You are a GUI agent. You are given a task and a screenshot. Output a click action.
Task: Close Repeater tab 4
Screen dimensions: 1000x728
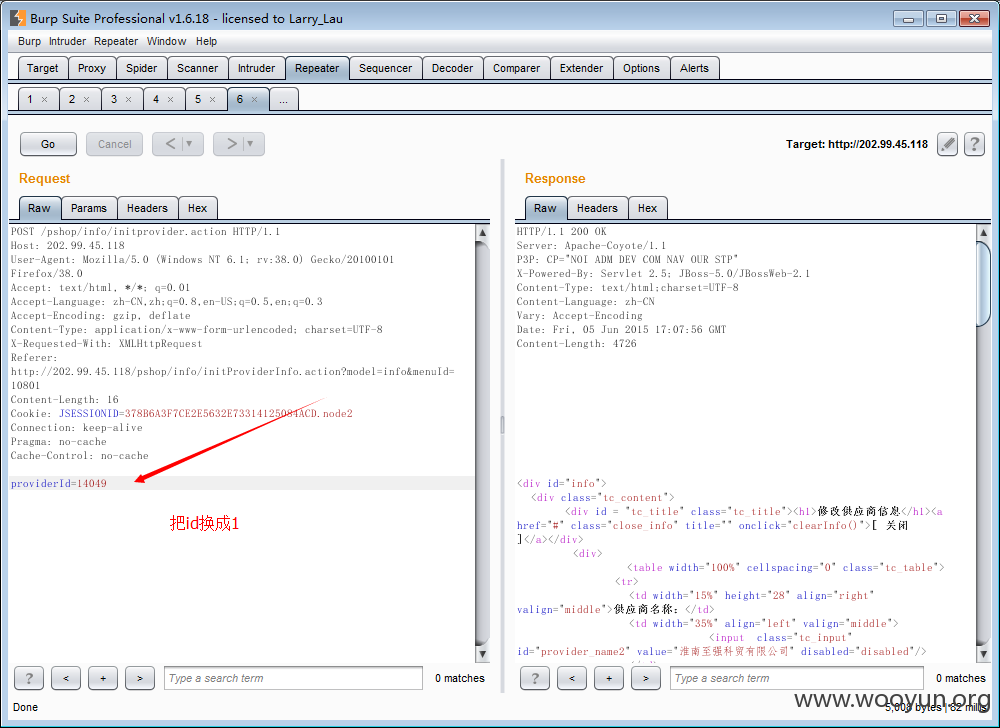point(171,99)
